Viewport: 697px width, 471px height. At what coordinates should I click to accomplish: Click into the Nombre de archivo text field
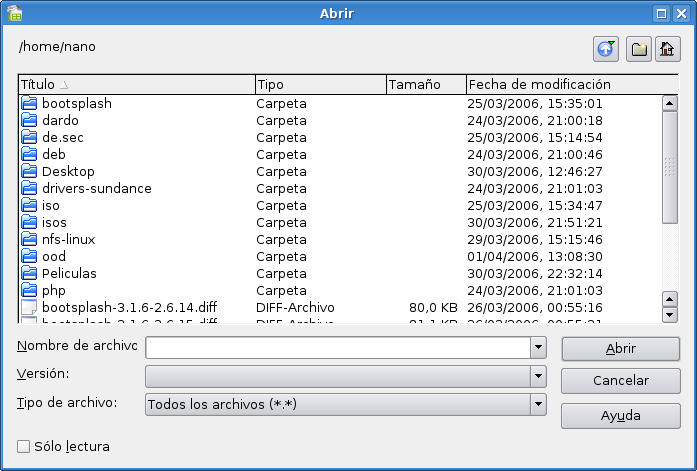click(x=338, y=347)
